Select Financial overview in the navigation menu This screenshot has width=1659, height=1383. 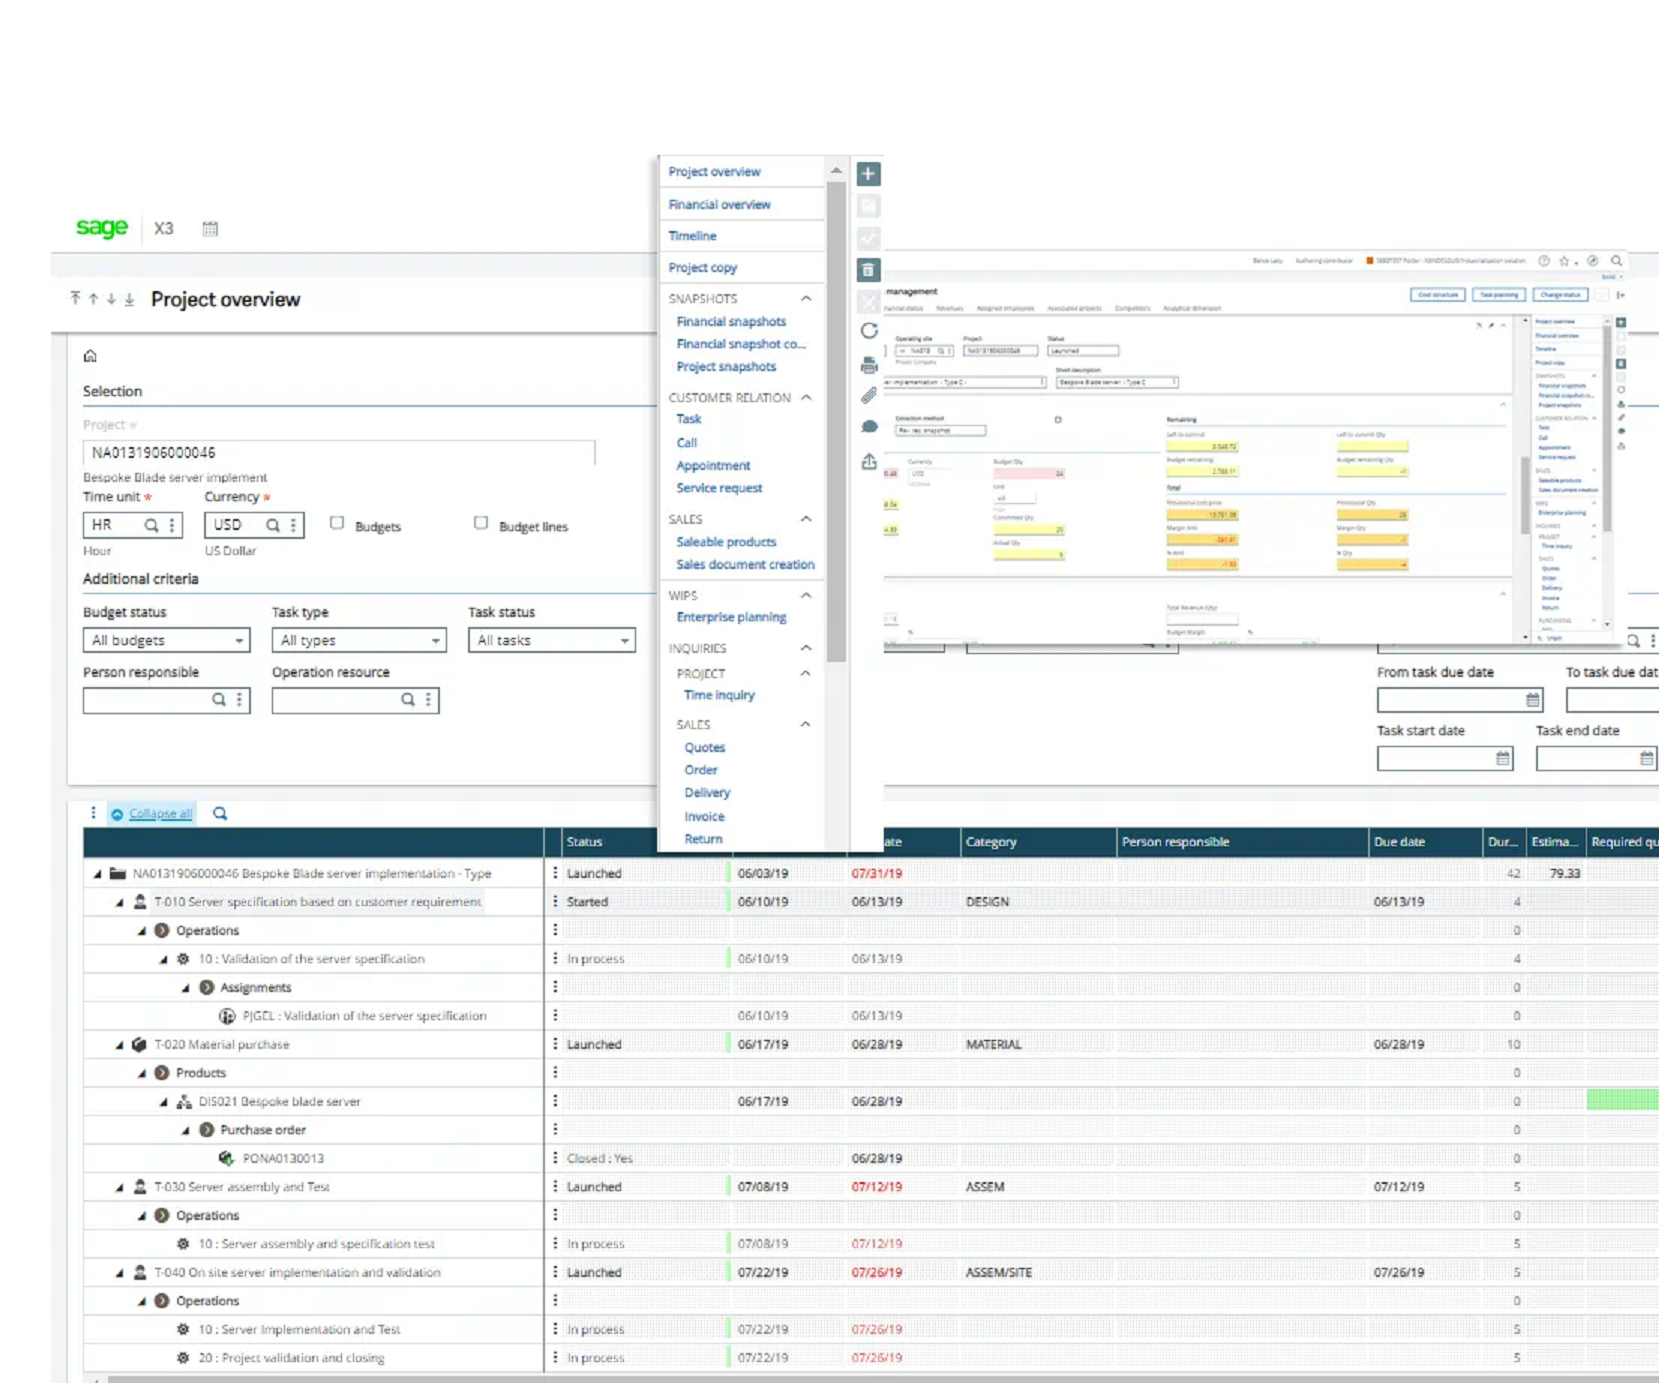point(719,204)
